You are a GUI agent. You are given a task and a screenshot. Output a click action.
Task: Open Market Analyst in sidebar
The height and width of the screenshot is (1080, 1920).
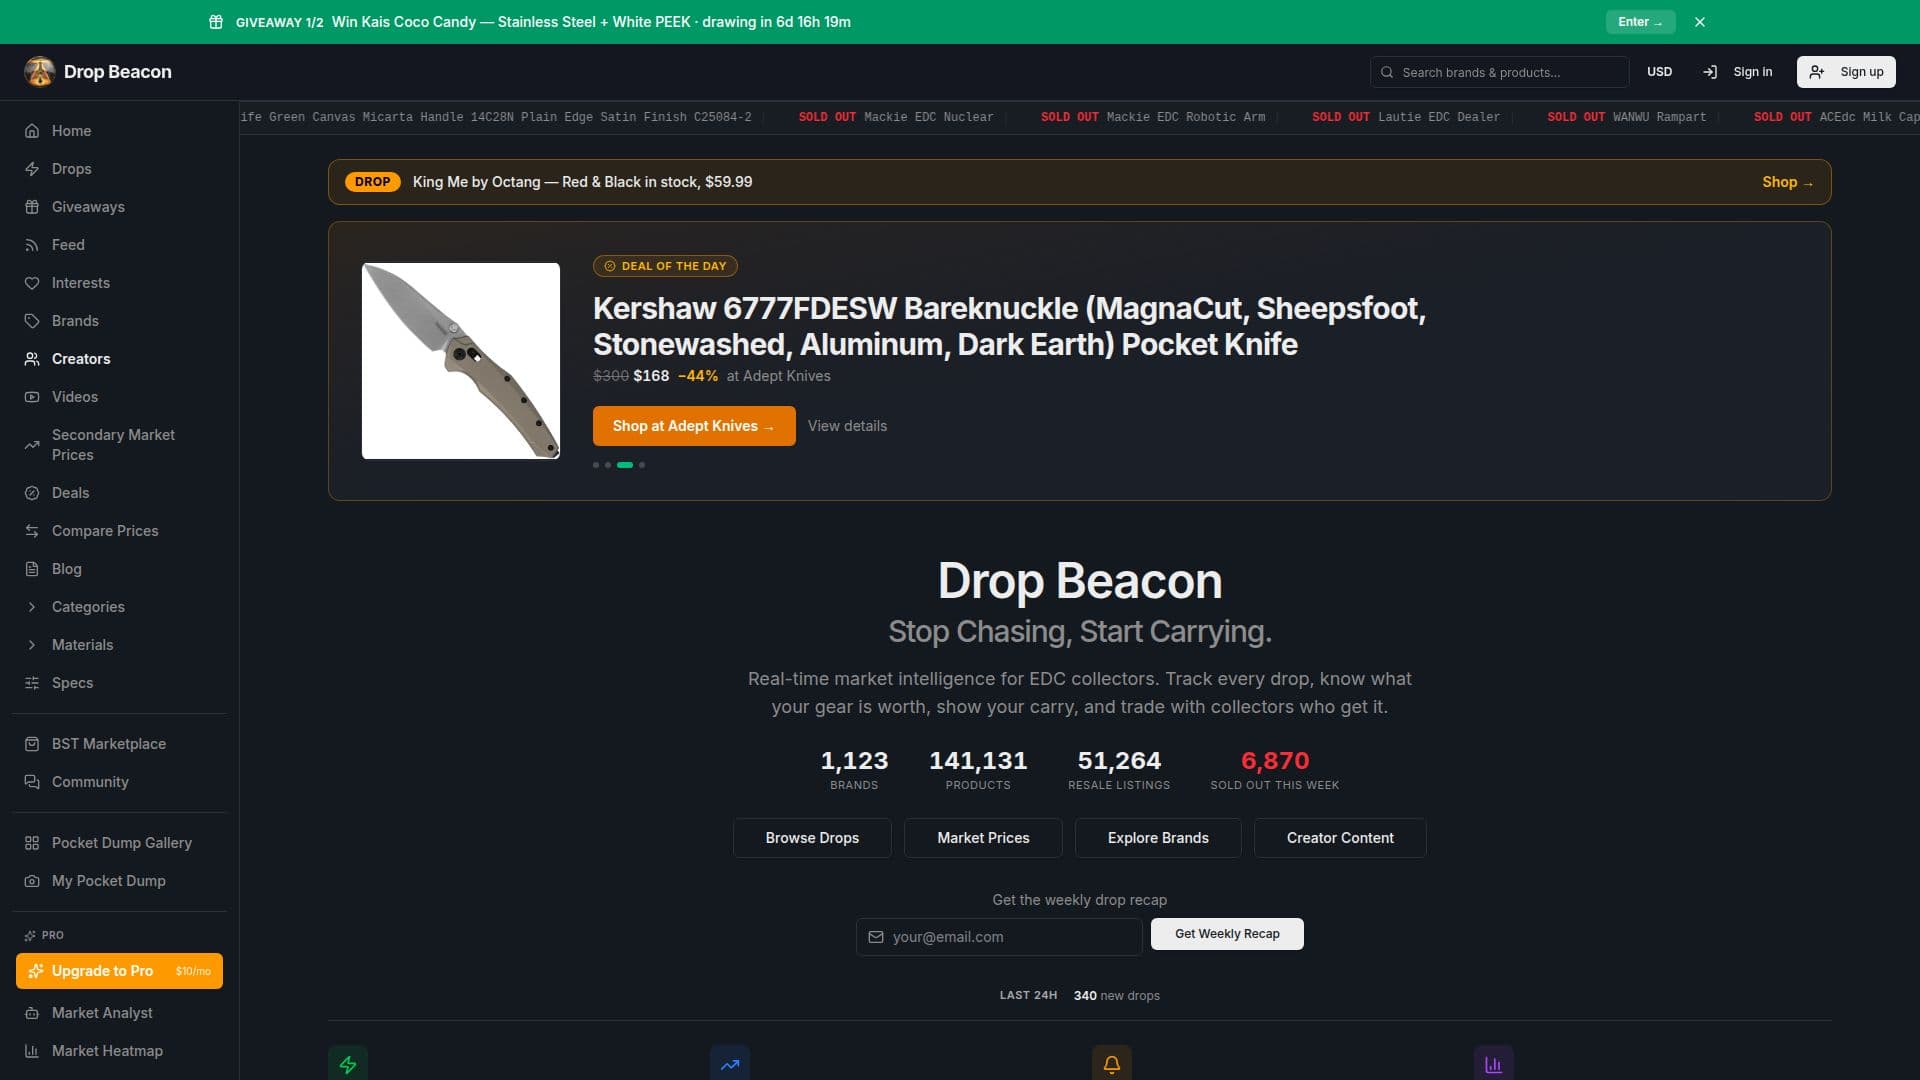(x=119, y=1013)
